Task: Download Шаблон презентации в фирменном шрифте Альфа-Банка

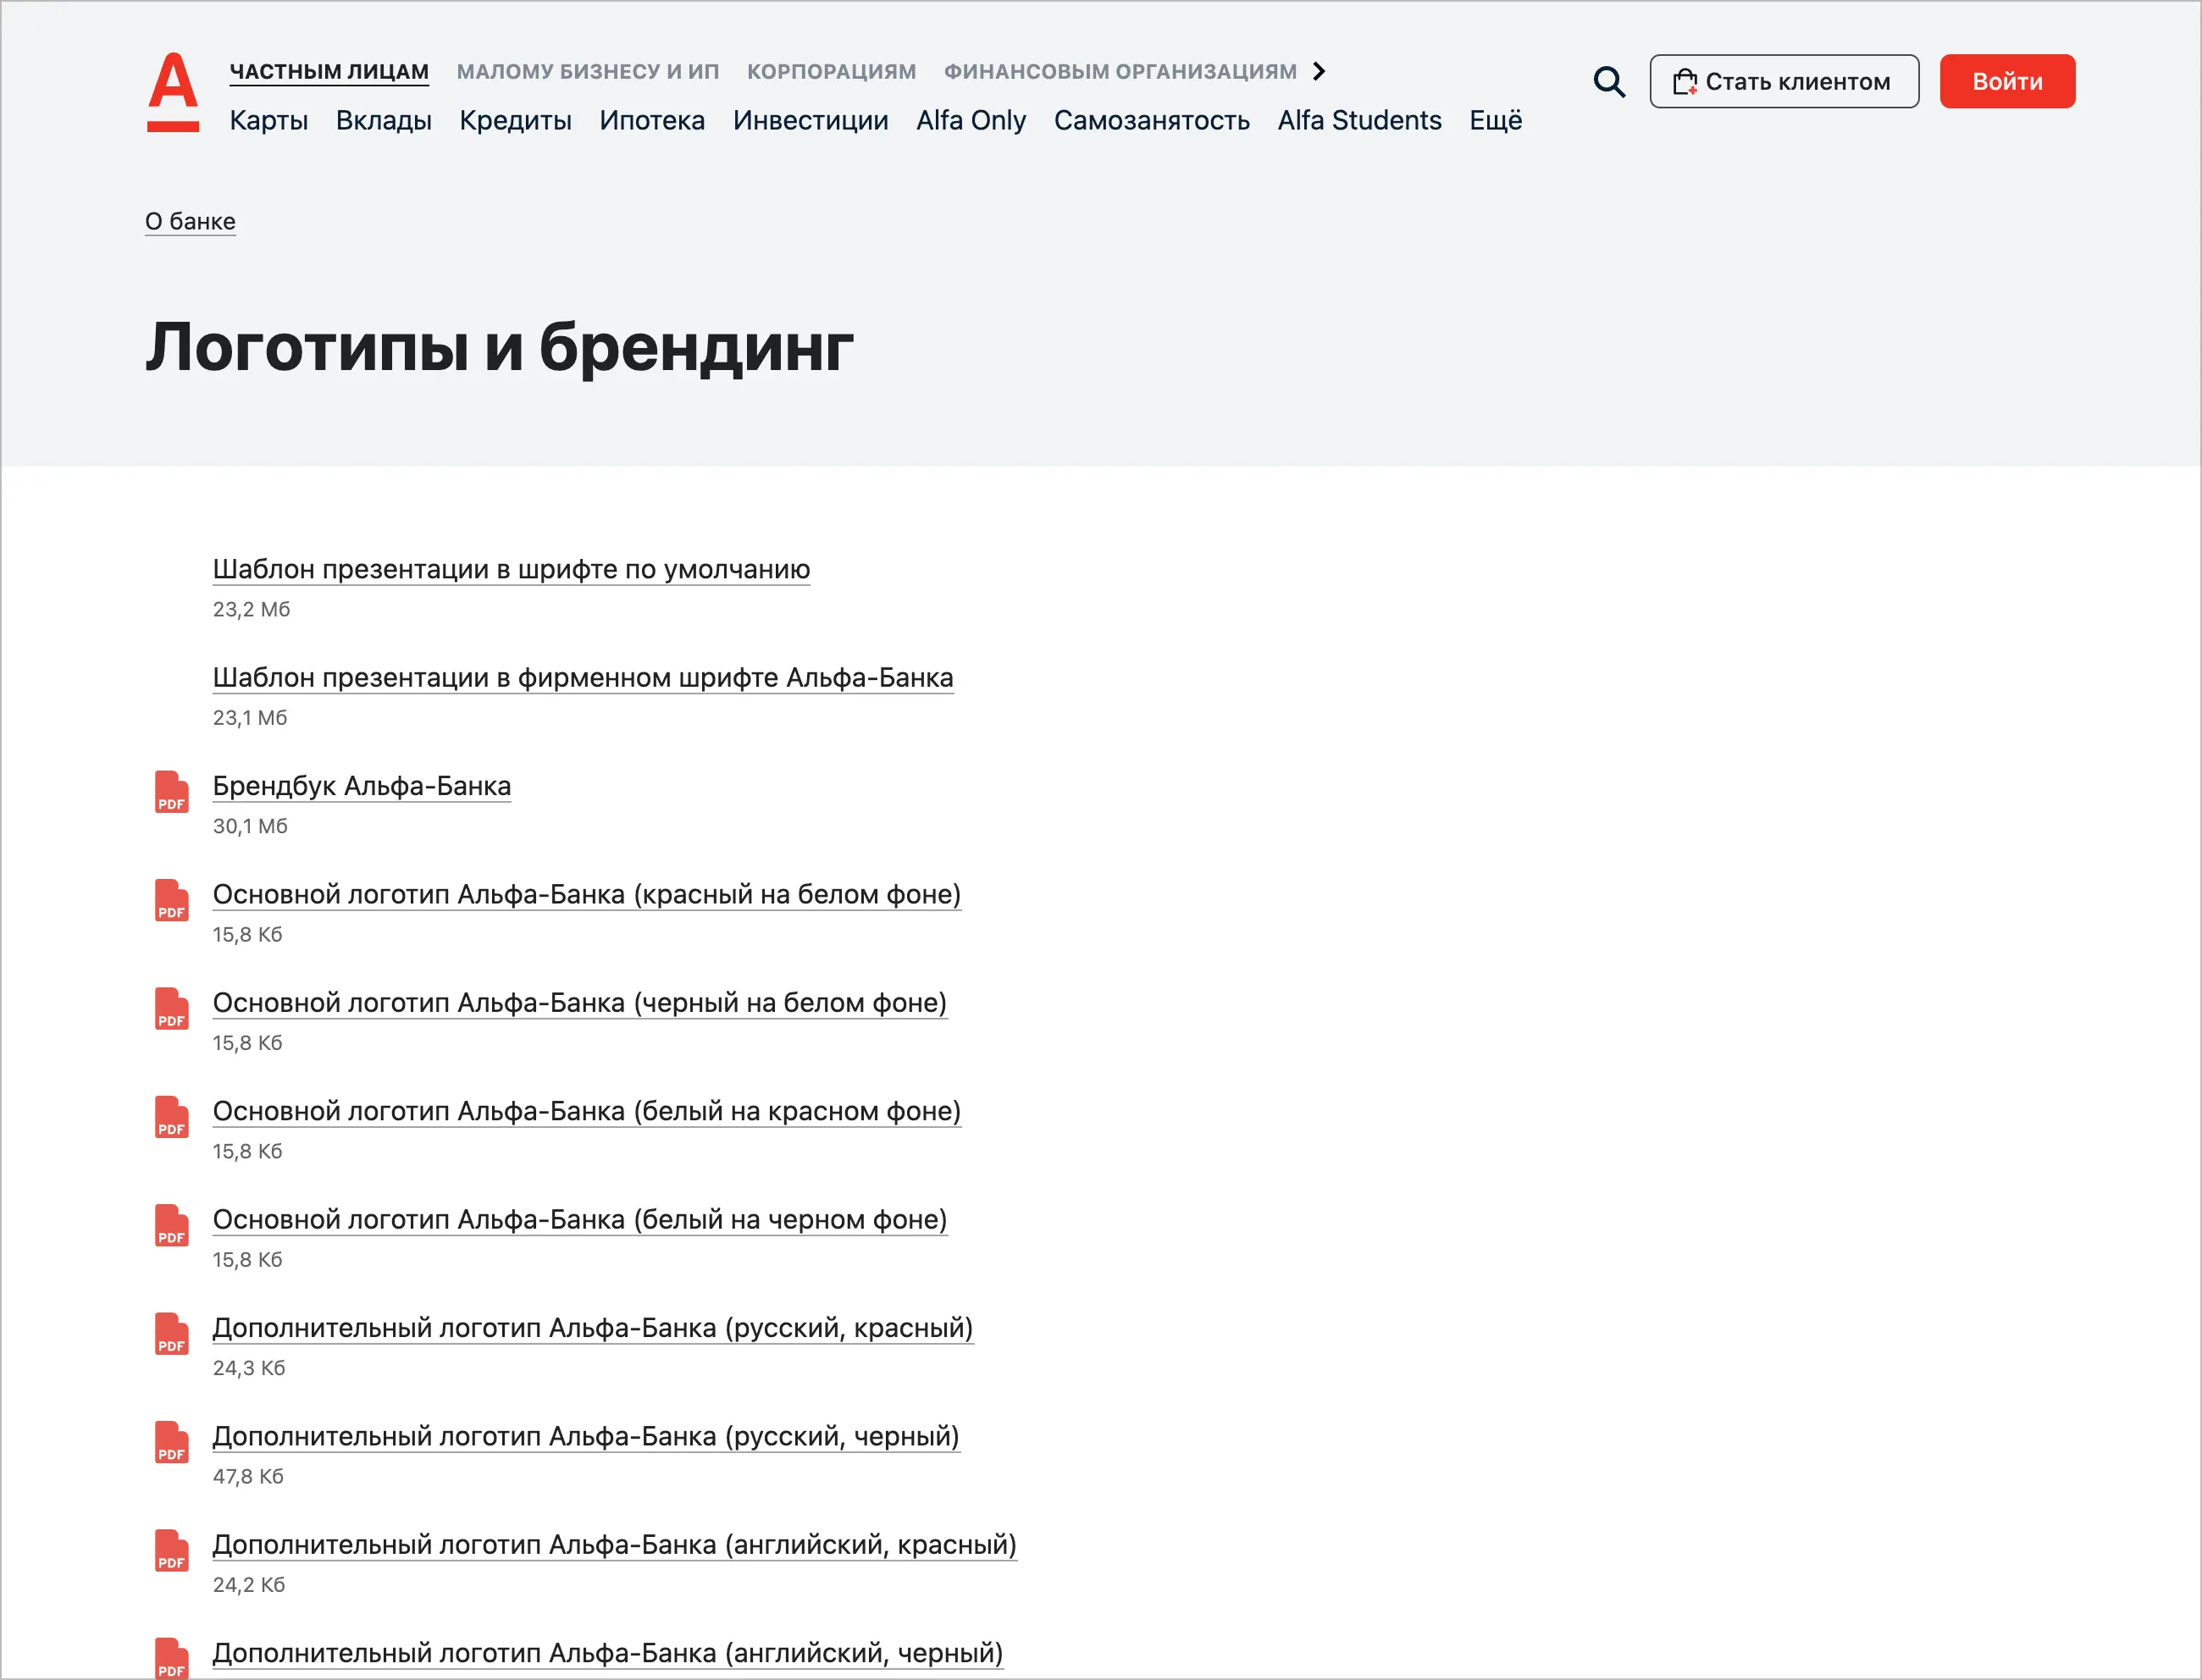Action: click(583, 677)
